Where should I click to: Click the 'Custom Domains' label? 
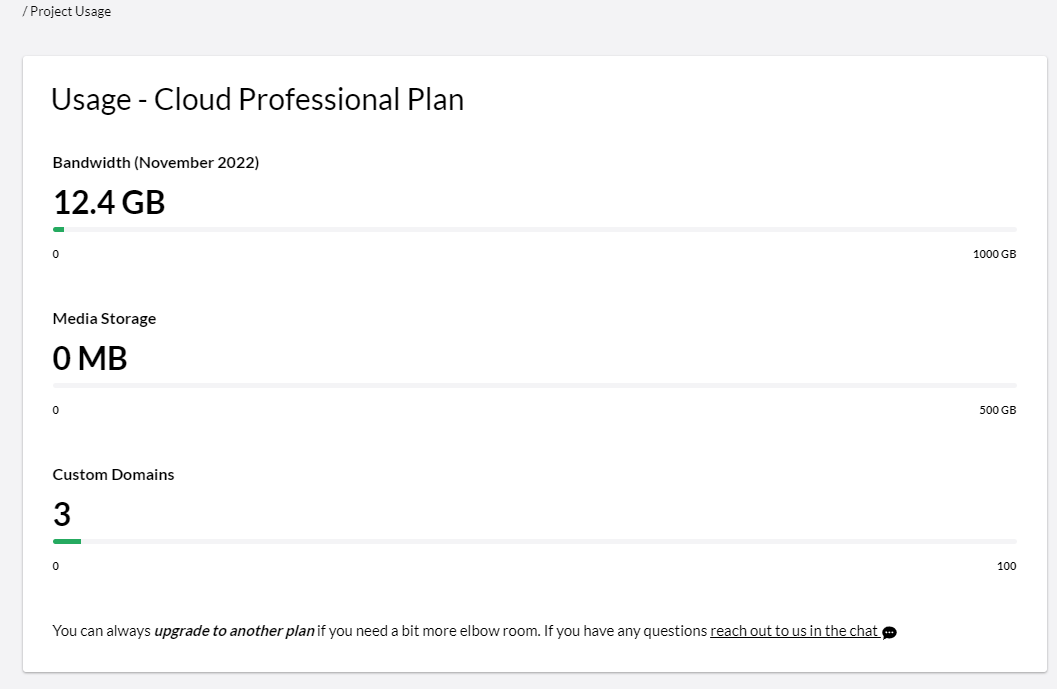(x=113, y=475)
